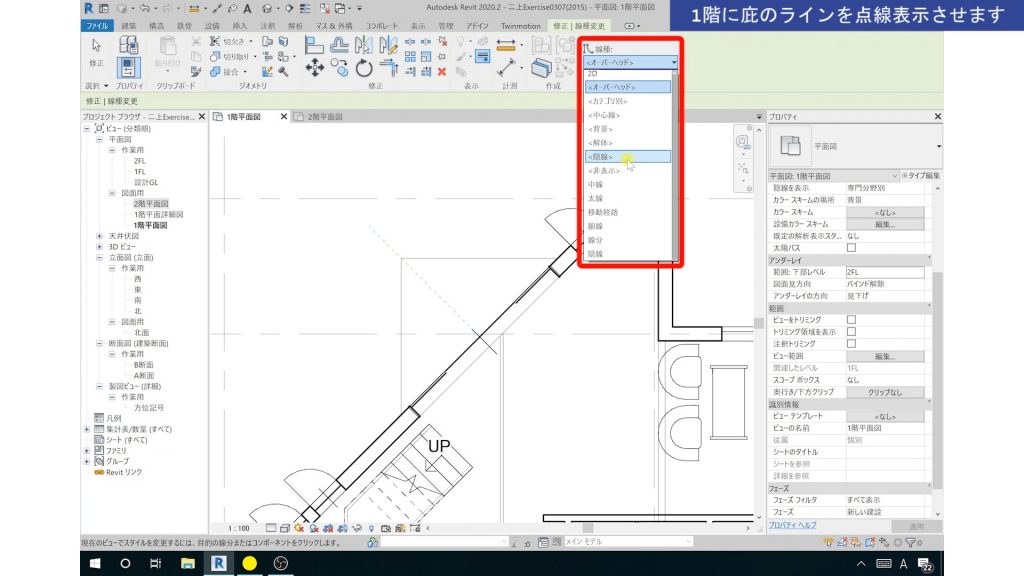The image size is (1024, 576).
Task: Click 編集 button for ビュー範囲
Action: (x=884, y=355)
